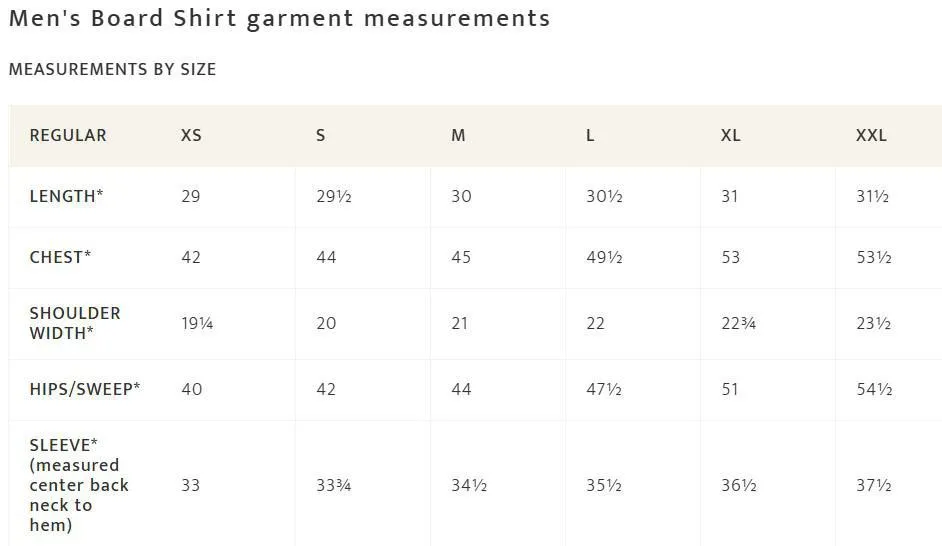This screenshot has width=942, height=546.
Task: Click the REGULAR header cell
Action: (68, 136)
